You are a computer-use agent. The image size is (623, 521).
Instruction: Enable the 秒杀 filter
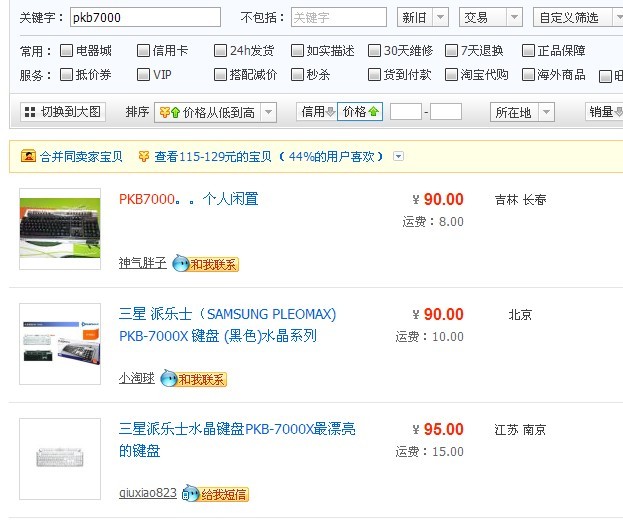pyautogui.click(x=297, y=74)
